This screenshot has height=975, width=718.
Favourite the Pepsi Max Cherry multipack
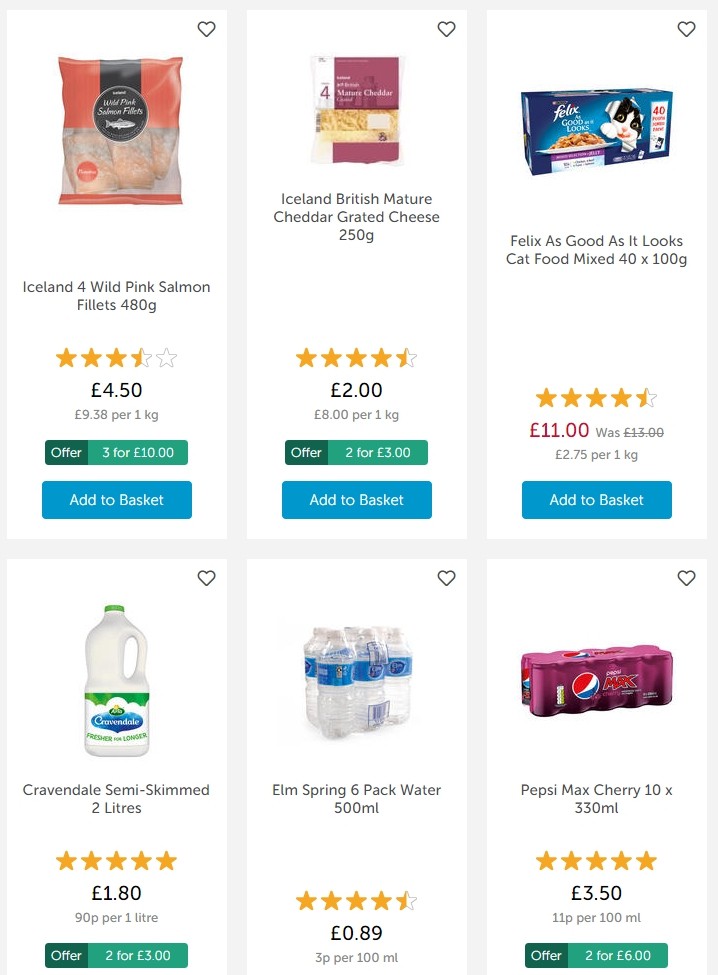click(x=686, y=578)
